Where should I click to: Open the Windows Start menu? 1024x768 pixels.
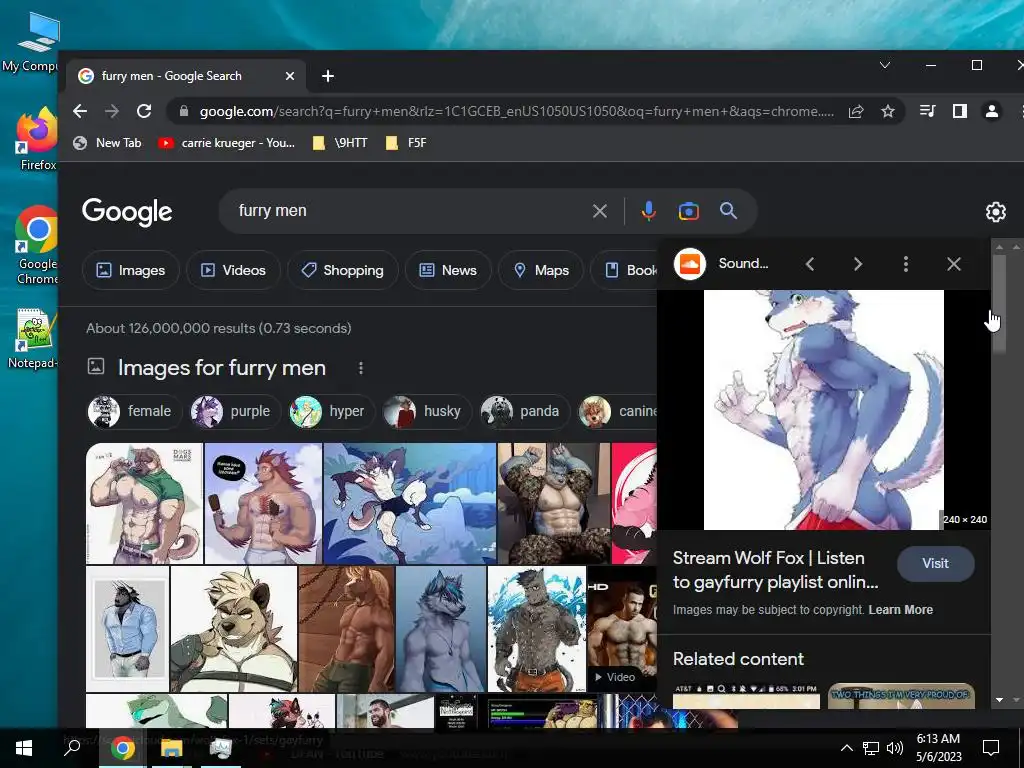pos(24,748)
